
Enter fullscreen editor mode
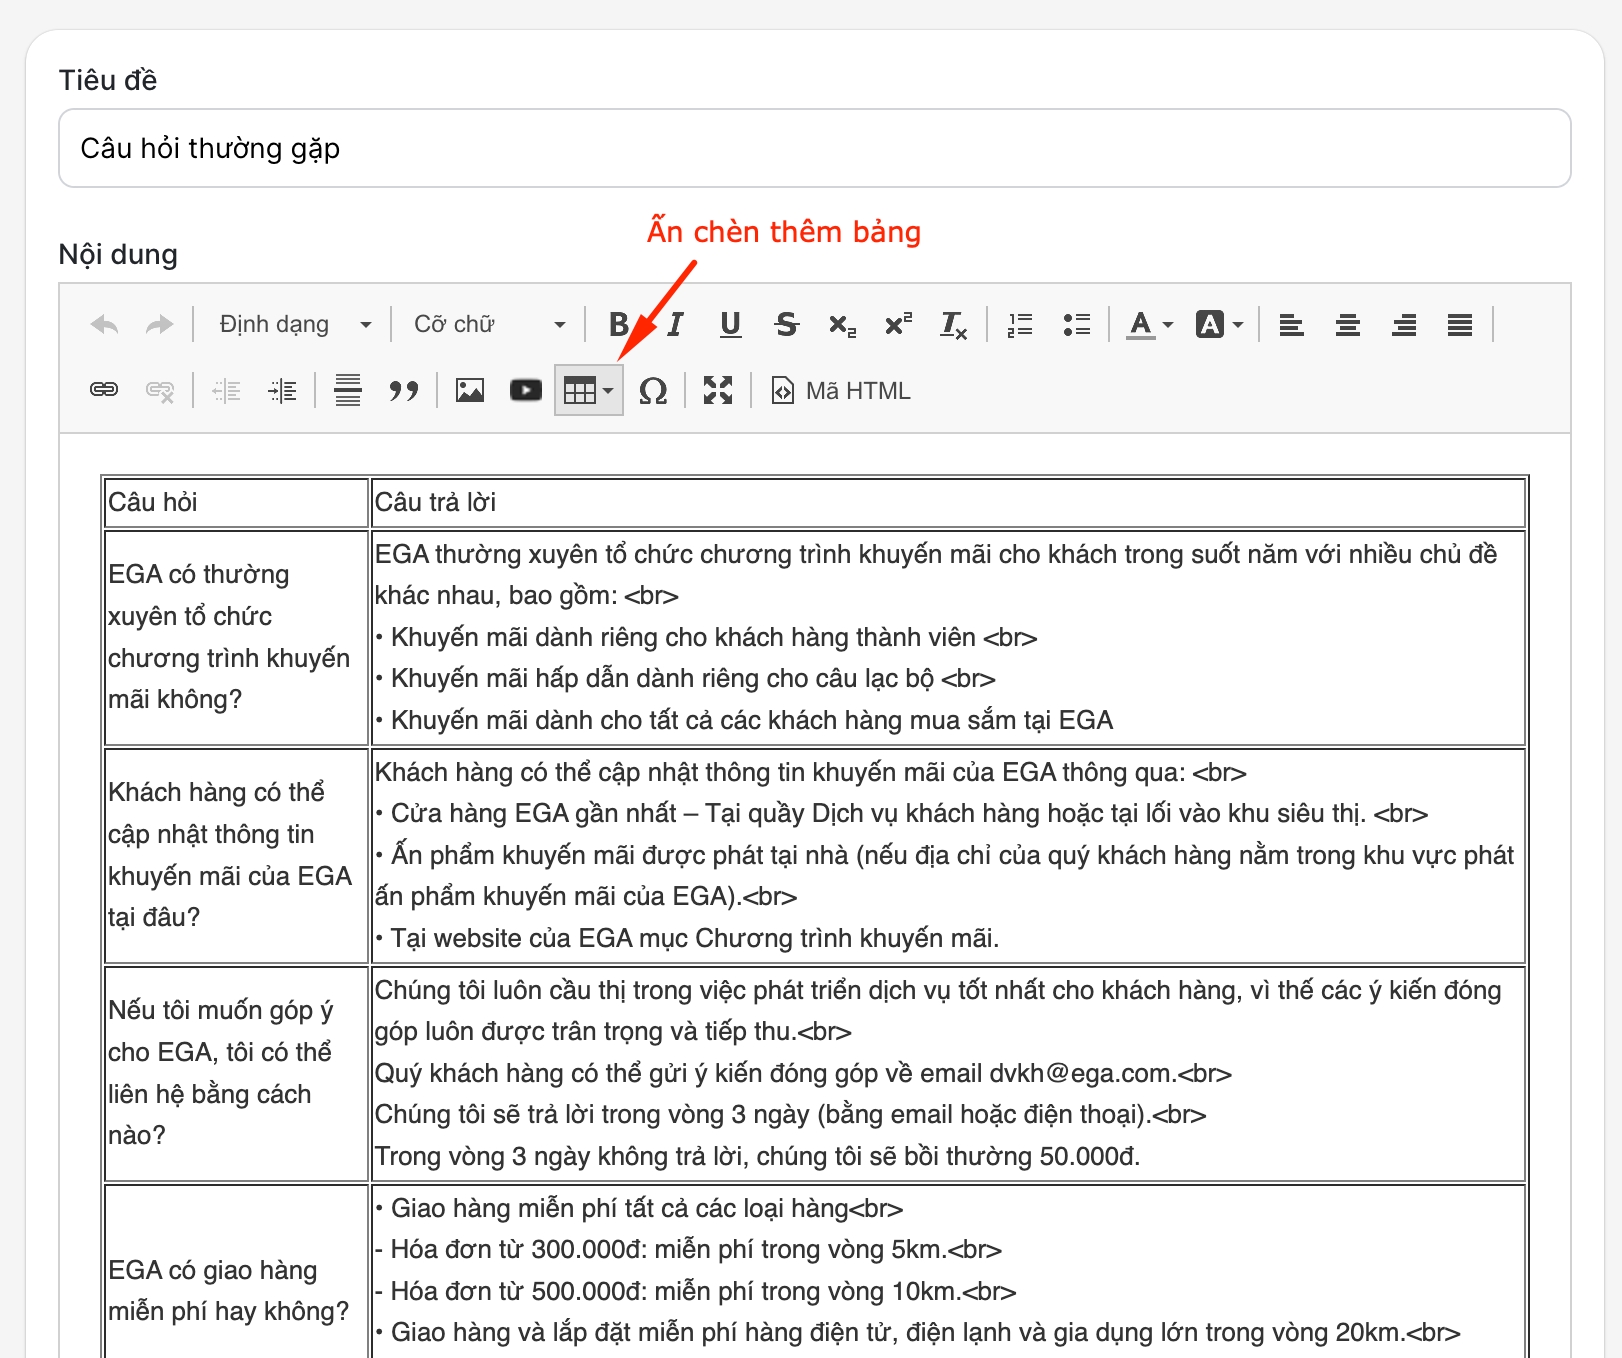[x=718, y=391]
